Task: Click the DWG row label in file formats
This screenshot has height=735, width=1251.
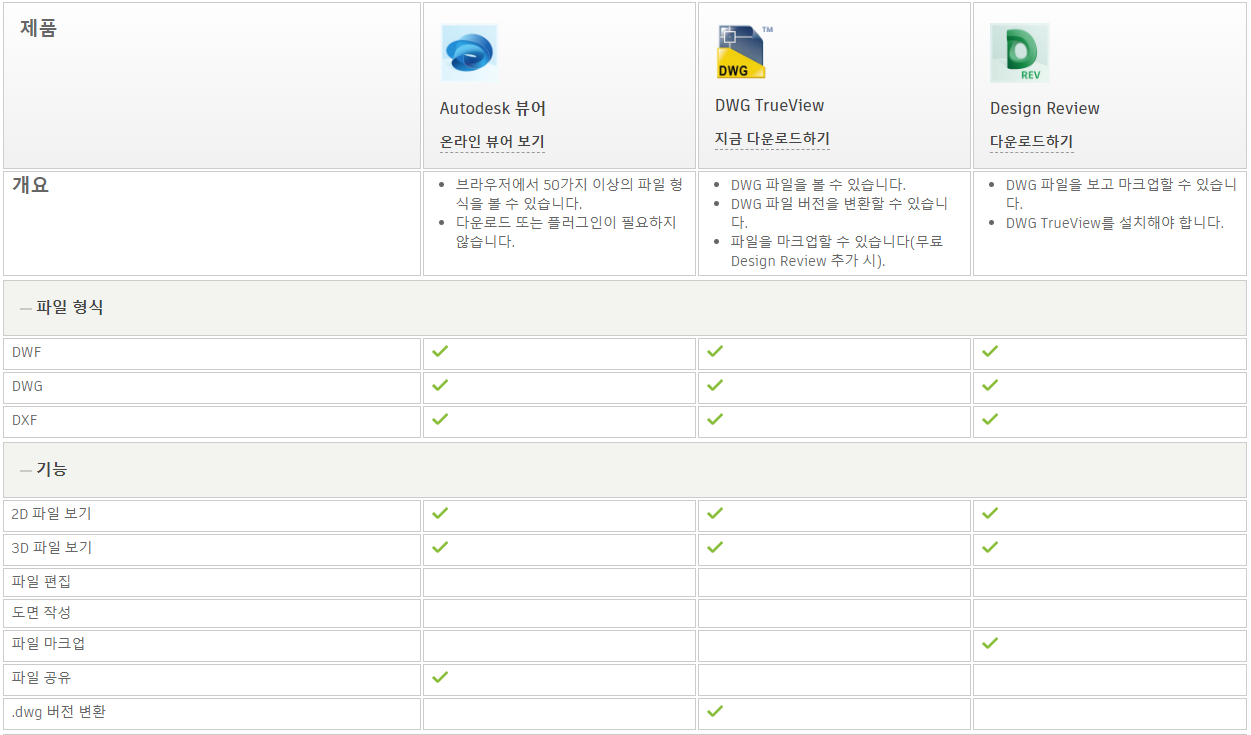Action: click(x=28, y=387)
